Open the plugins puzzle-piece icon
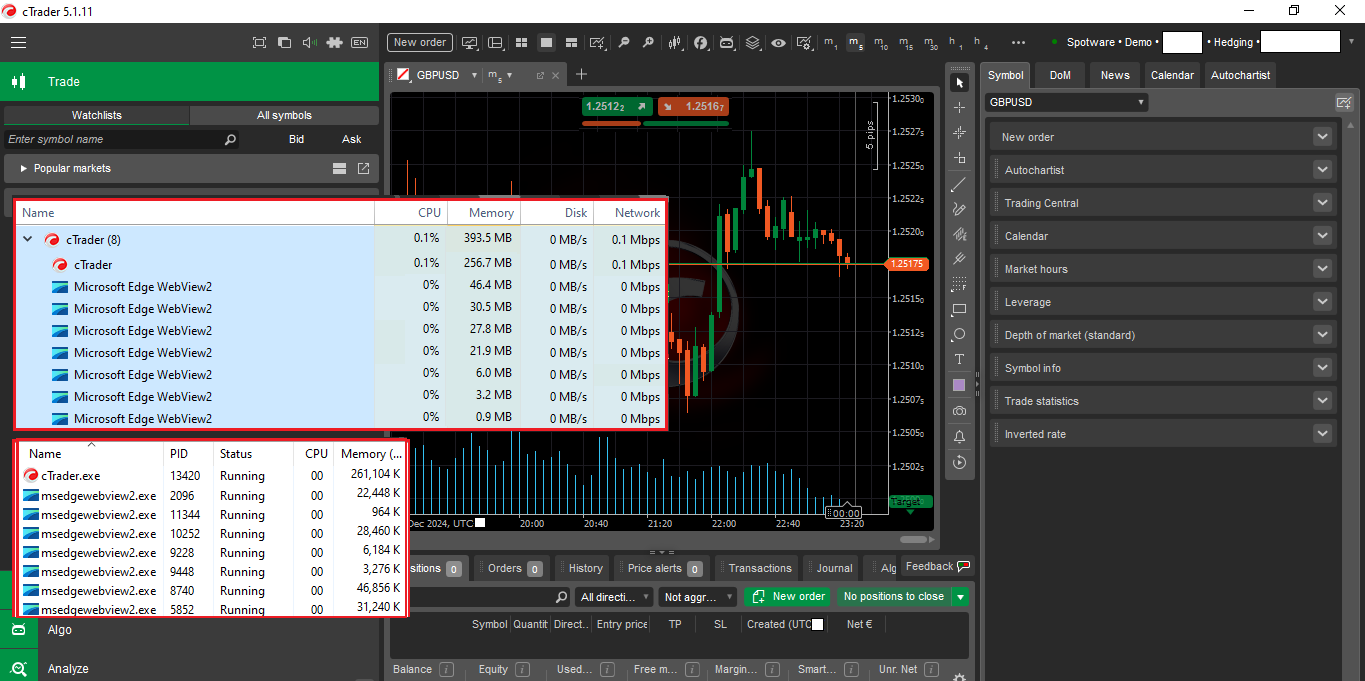 334,43
